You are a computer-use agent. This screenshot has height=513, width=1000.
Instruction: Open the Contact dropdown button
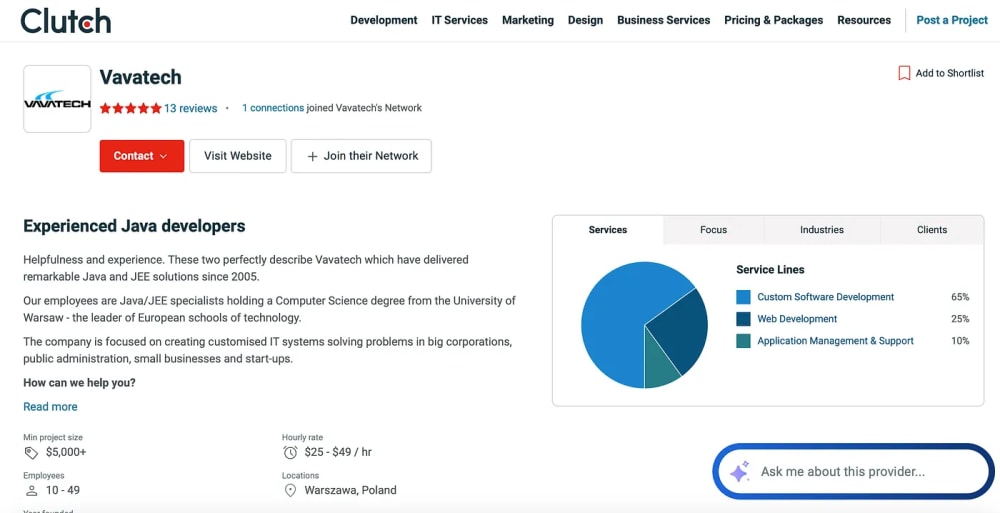tap(142, 156)
